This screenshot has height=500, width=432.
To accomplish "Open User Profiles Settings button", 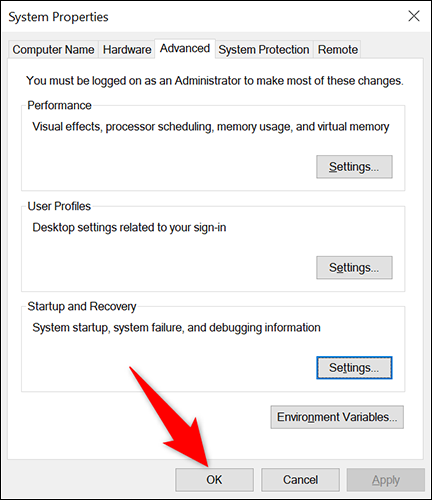I will point(354,267).
